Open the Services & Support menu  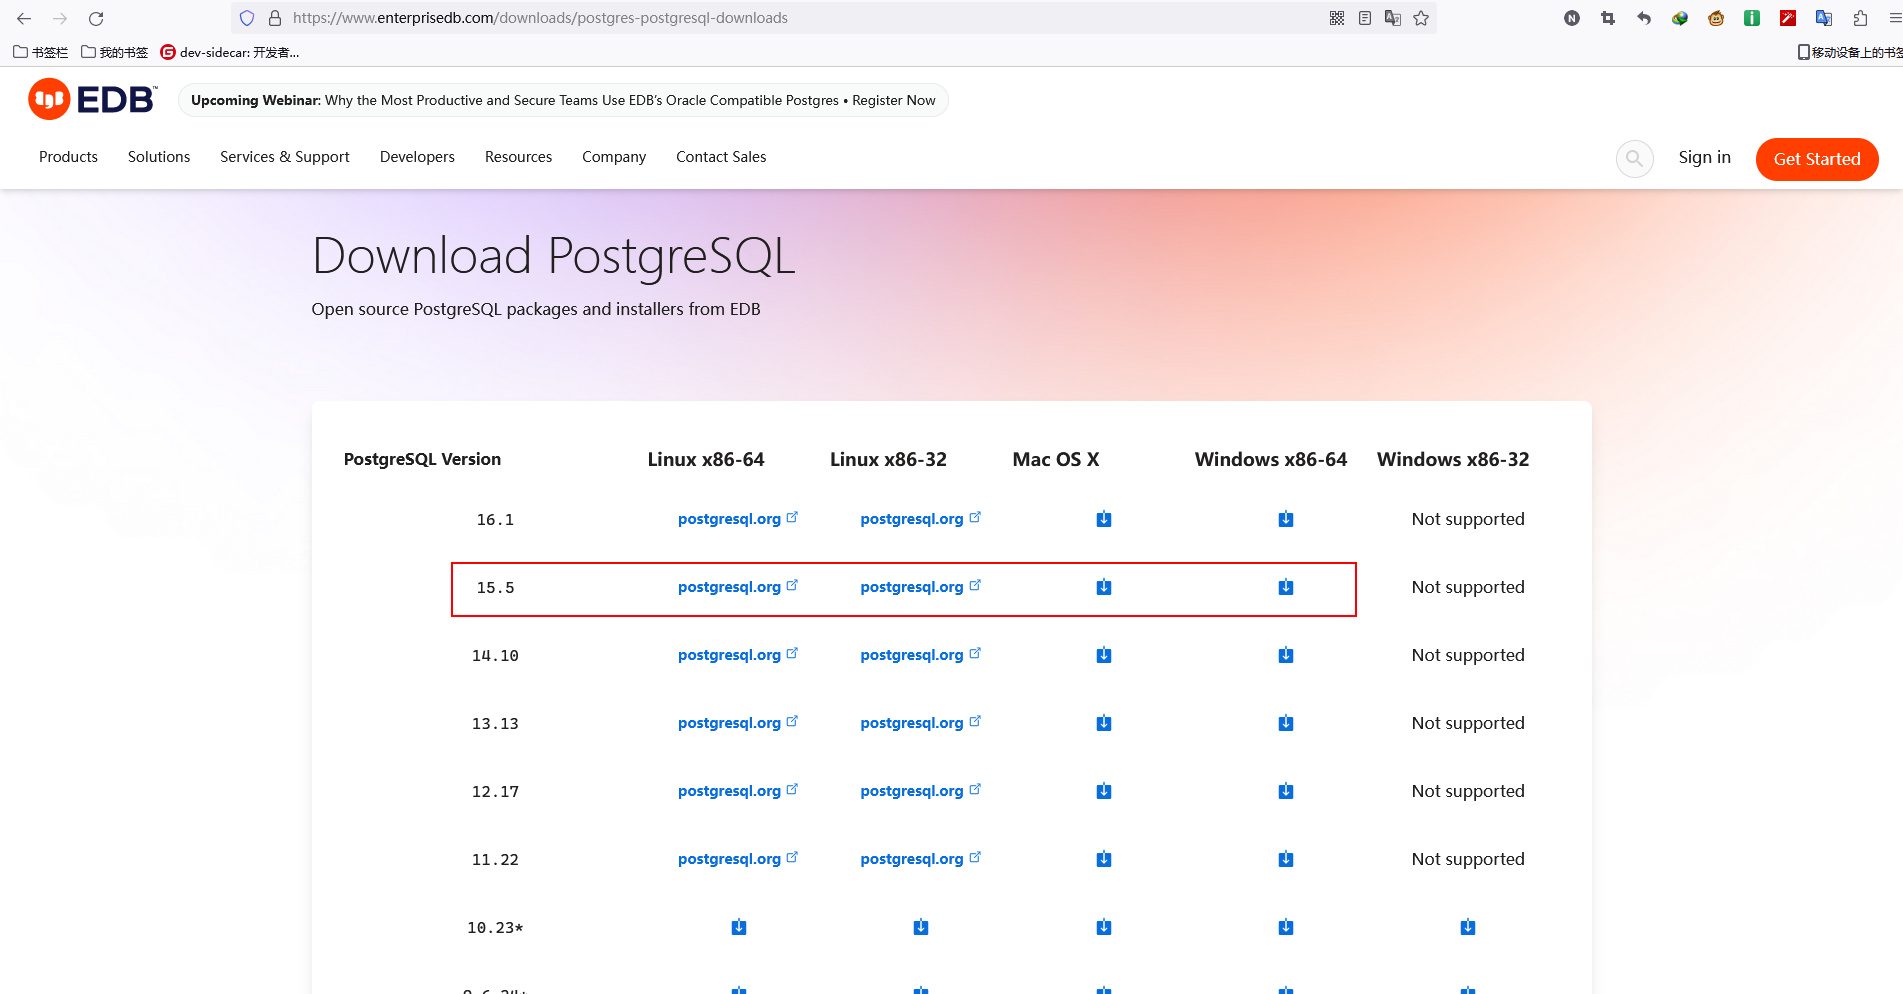point(285,157)
